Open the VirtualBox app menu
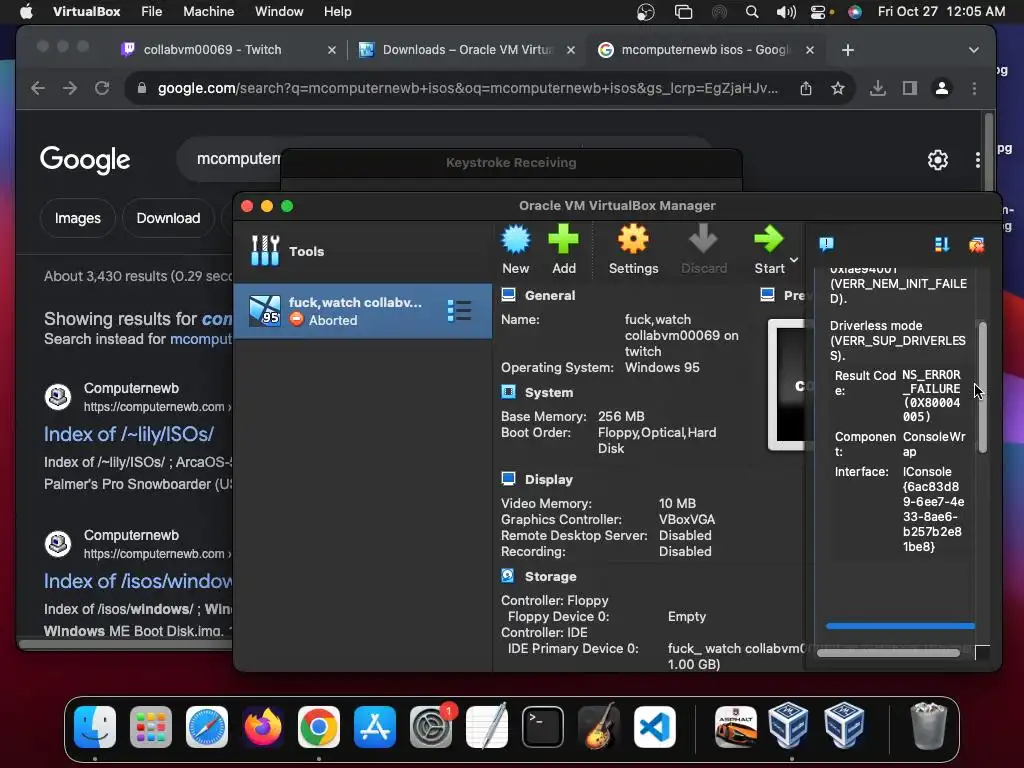The image size is (1024, 768). click(x=86, y=12)
